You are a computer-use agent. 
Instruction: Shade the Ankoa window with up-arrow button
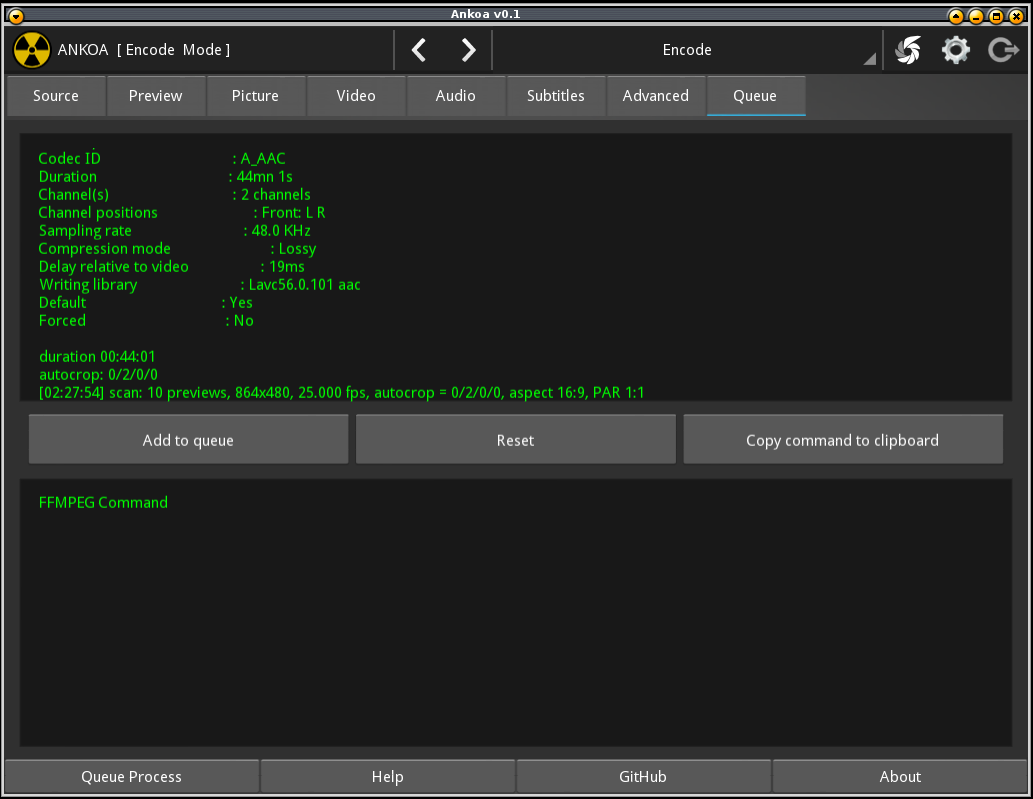(956, 15)
